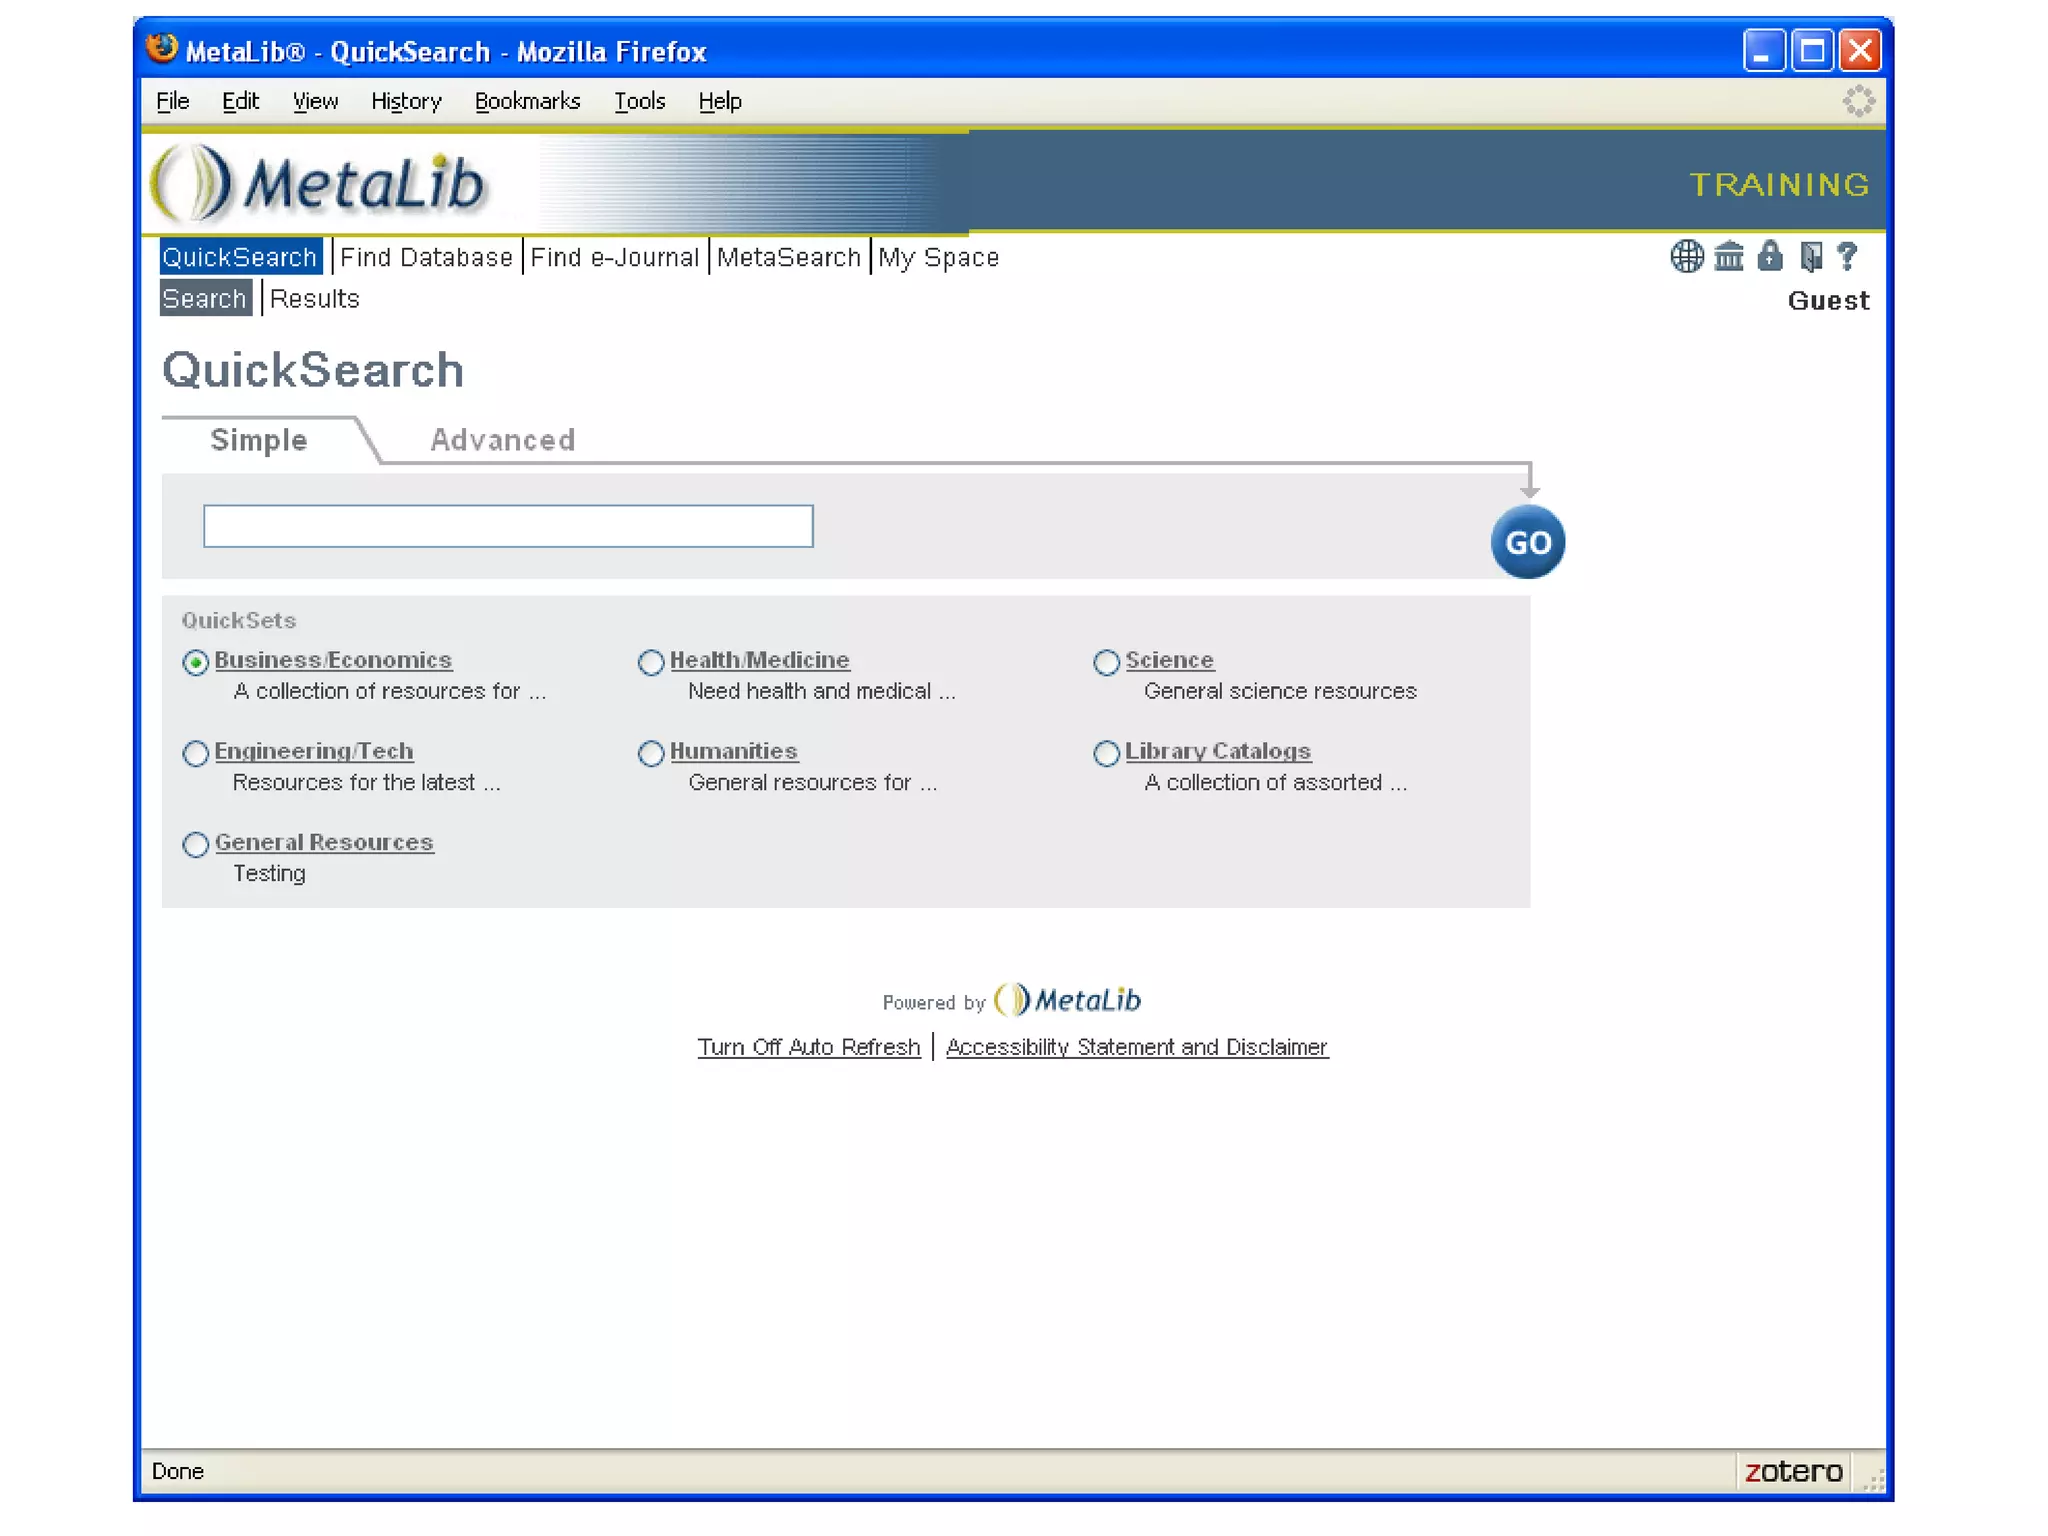Open the Tools menu

point(639,101)
